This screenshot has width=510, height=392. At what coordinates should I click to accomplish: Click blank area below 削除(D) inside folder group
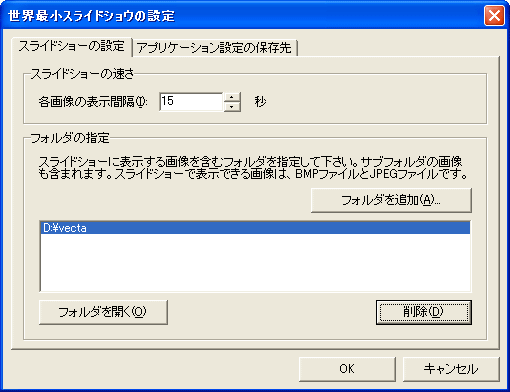(424, 332)
